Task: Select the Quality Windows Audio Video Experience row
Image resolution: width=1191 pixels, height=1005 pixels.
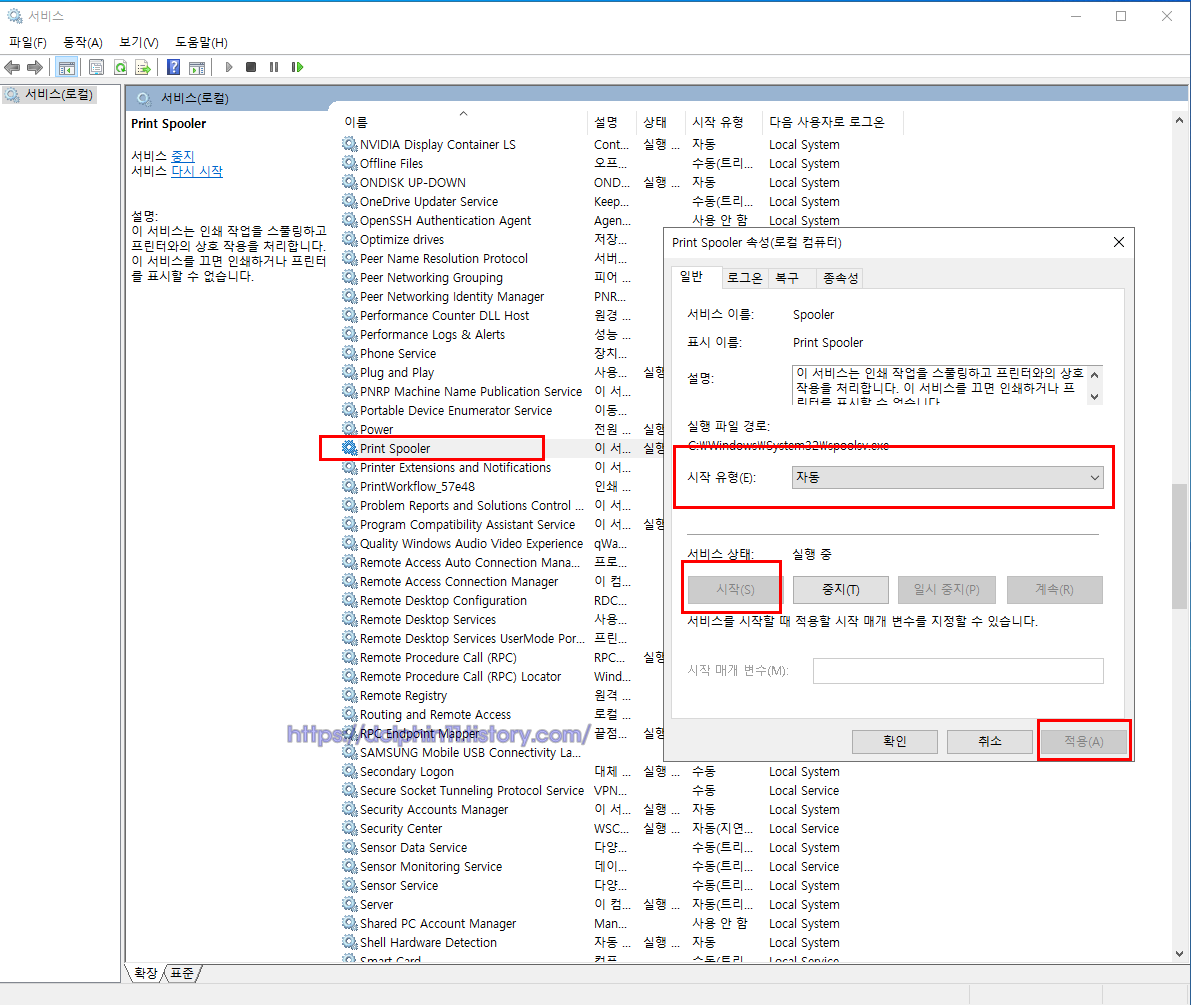Action: point(471,544)
